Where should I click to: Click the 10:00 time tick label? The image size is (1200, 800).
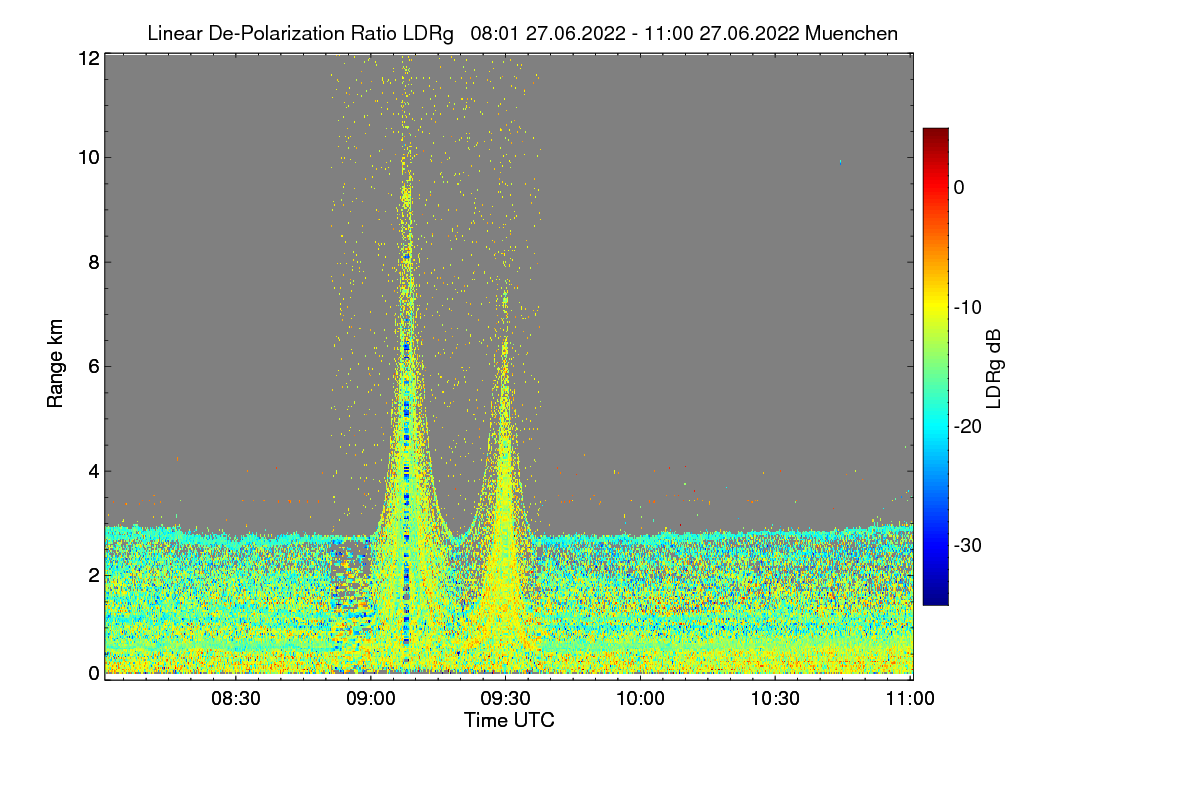[641, 699]
